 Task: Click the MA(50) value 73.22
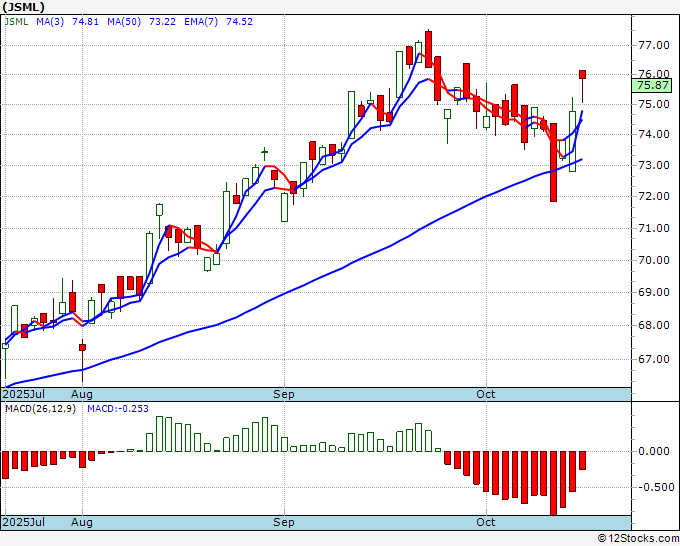point(162,22)
